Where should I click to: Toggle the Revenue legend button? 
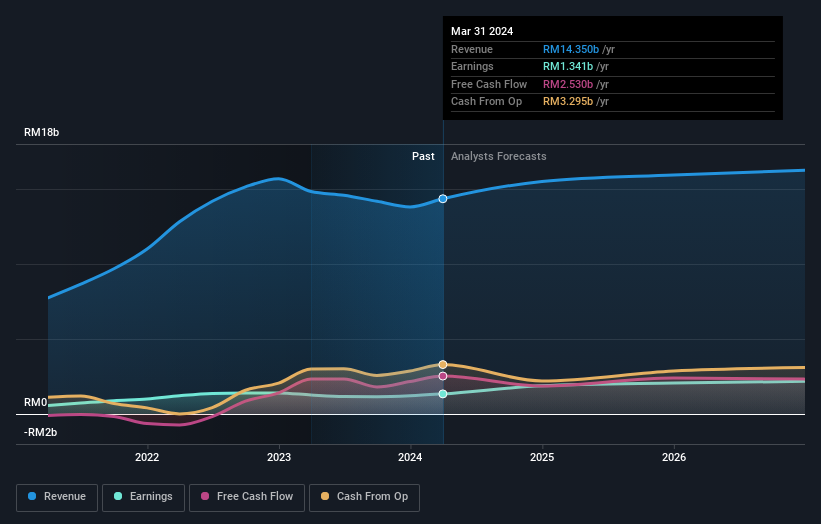pos(57,497)
